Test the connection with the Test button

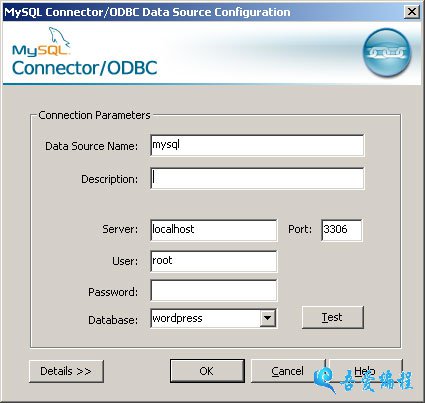(x=332, y=317)
